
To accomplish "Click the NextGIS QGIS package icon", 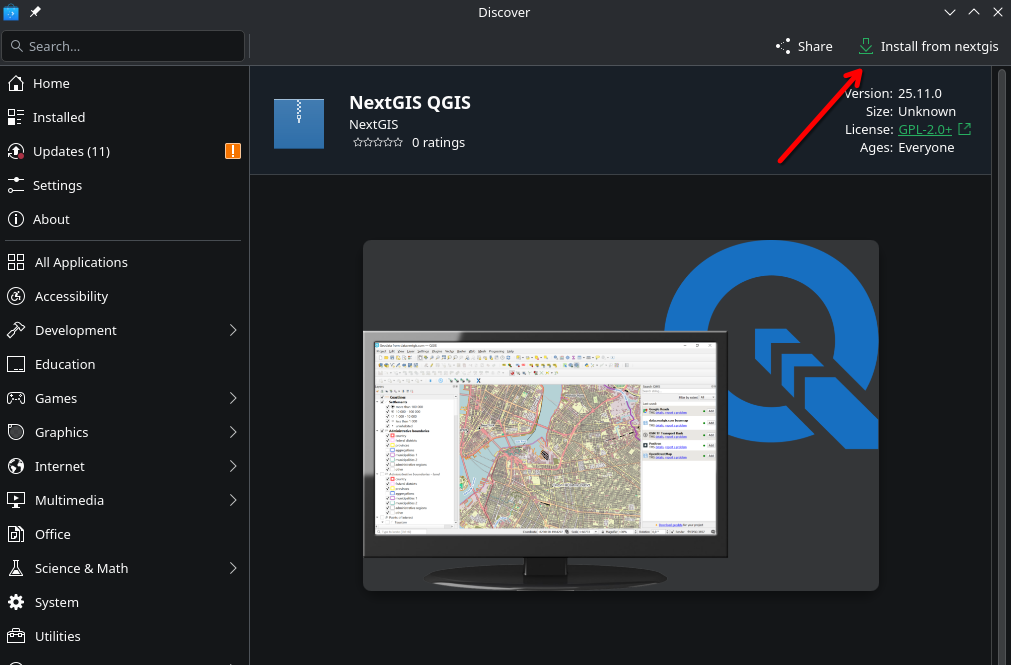I will (x=299, y=123).
